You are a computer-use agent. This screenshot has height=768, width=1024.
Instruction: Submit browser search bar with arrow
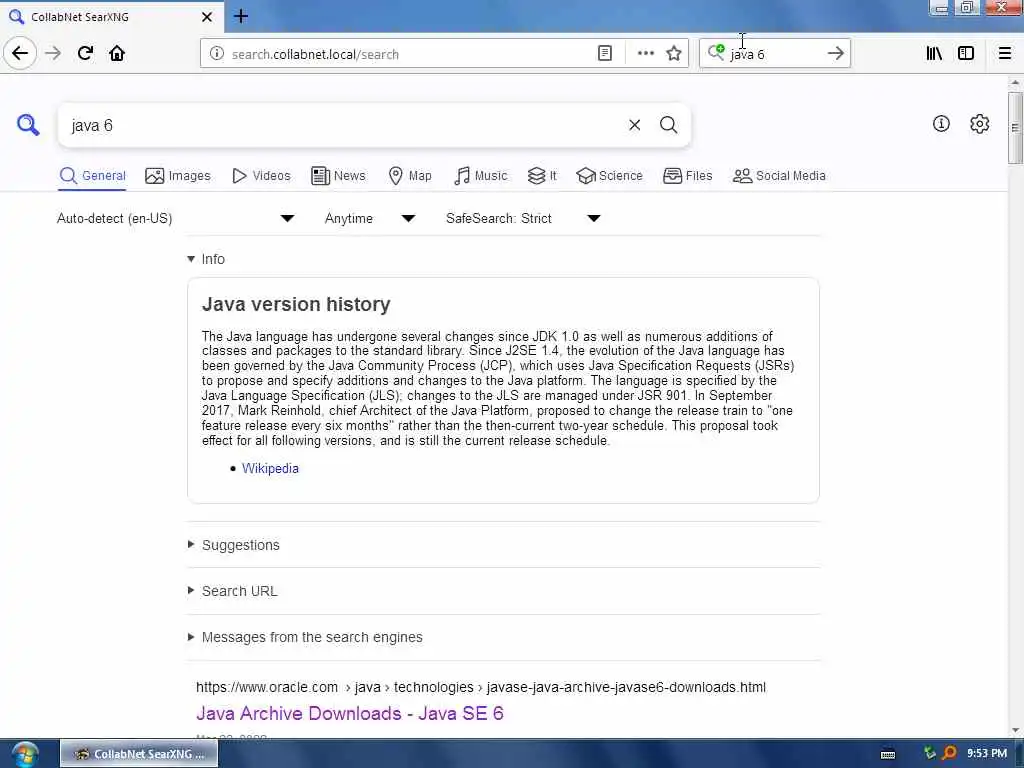coord(835,54)
